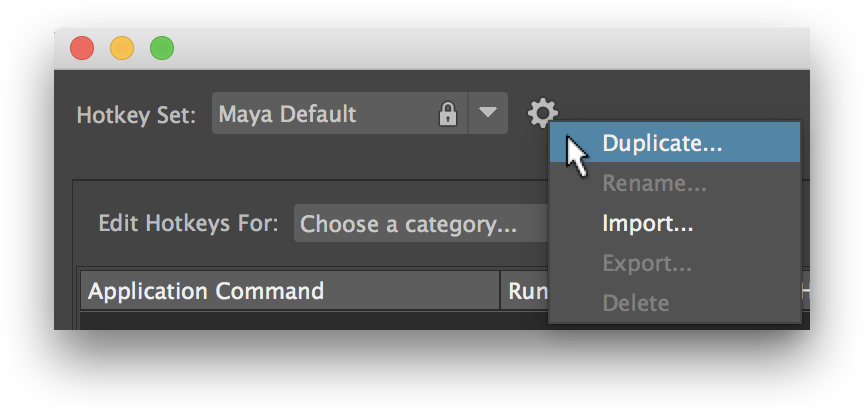This screenshot has width=864, height=412.
Task: Click the disabled Delete menu item
Action: click(635, 302)
